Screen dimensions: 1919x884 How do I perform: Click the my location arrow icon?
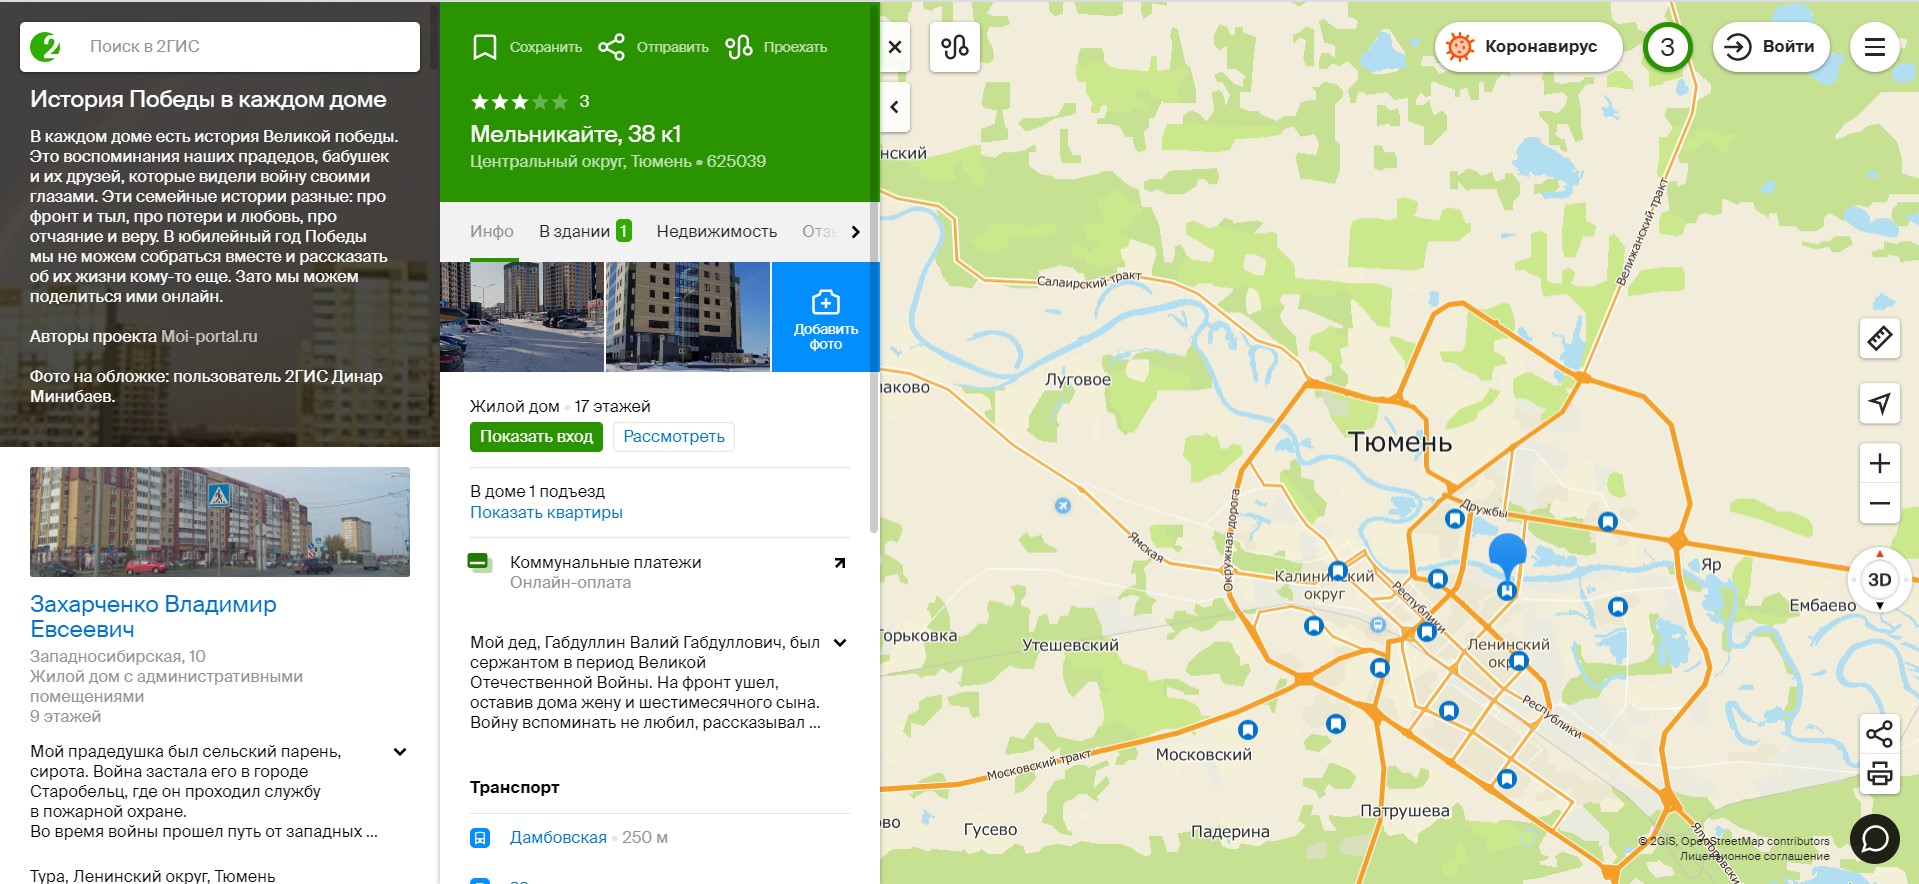click(x=1879, y=403)
